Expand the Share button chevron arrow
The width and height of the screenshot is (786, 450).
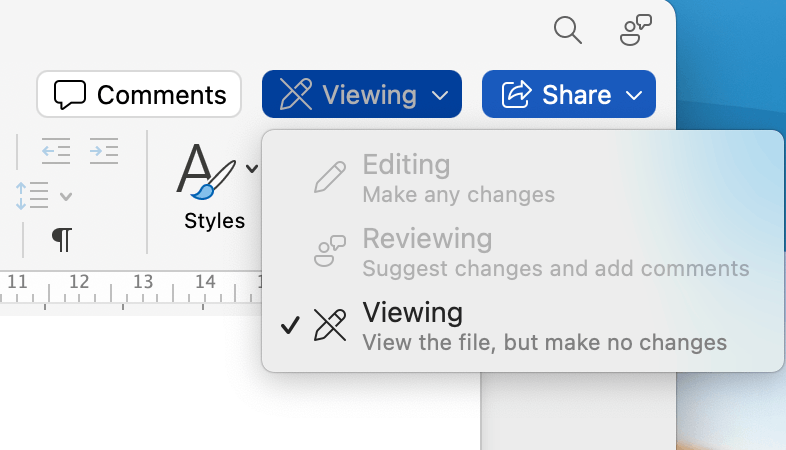coord(634,95)
